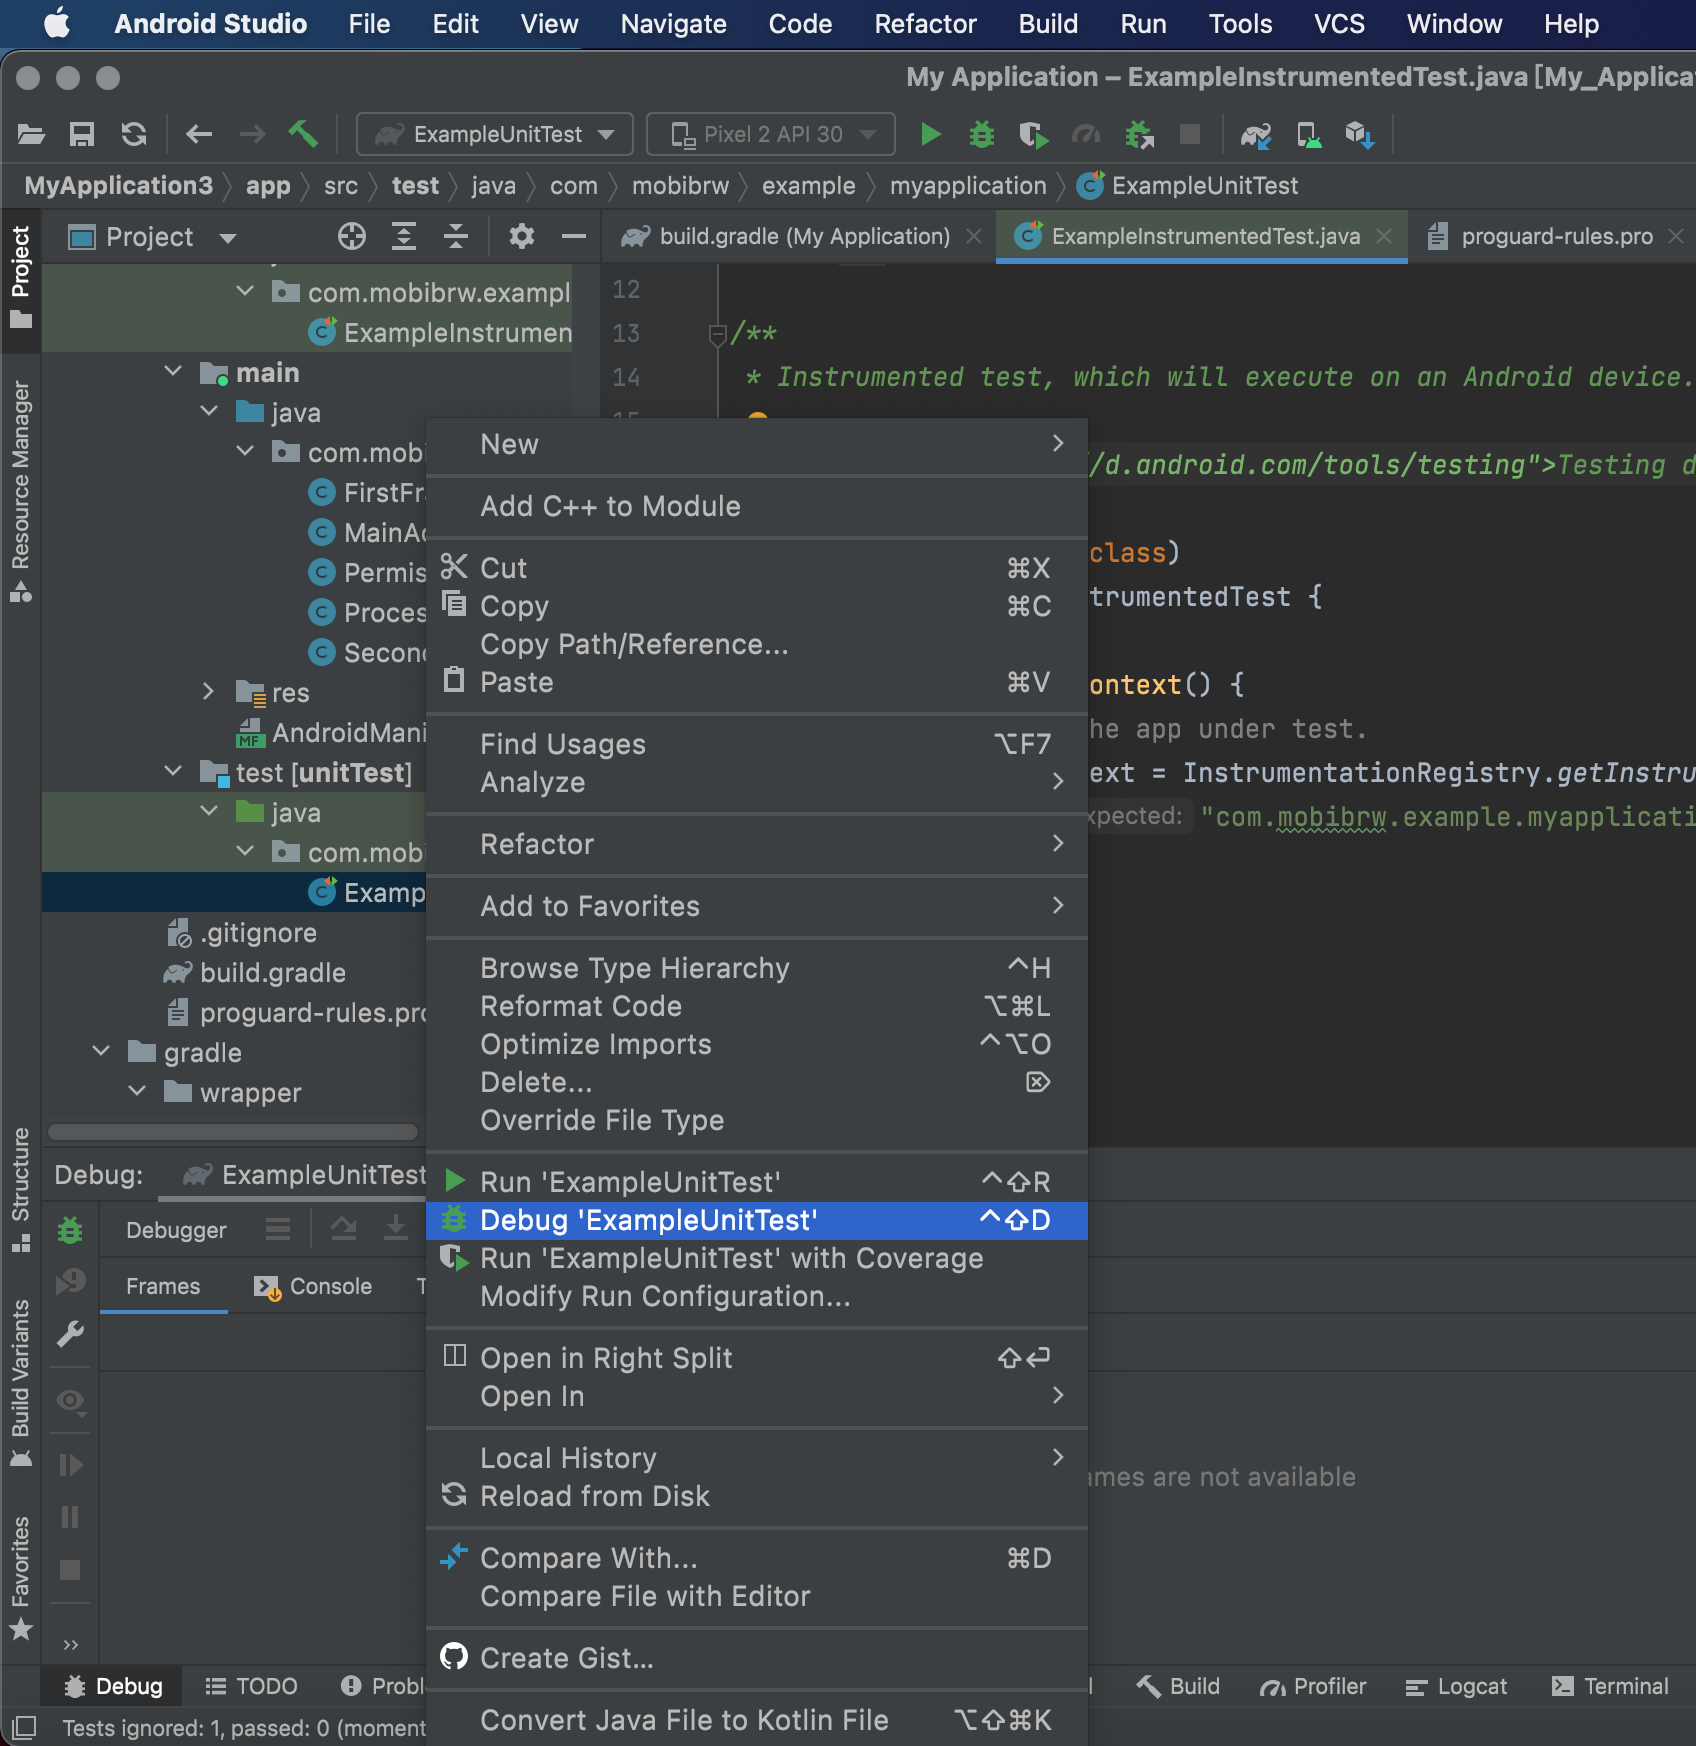
Task: Click the Make Project hammer icon
Action: 303,134
